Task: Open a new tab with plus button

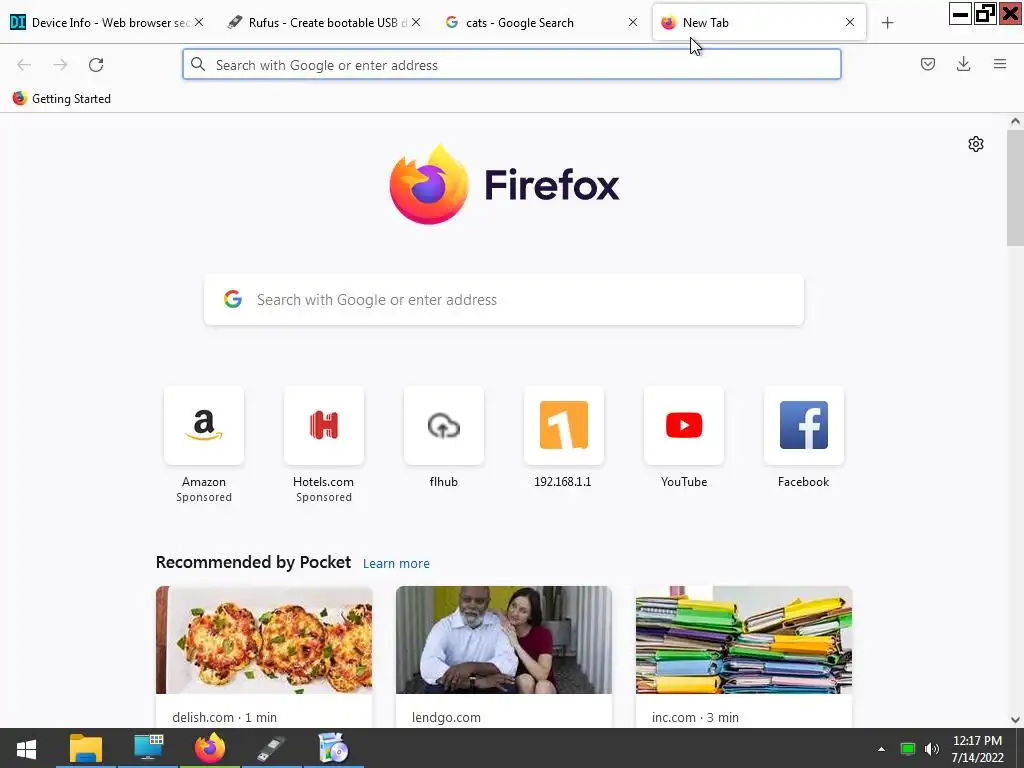Action: (x=887, y=23)
